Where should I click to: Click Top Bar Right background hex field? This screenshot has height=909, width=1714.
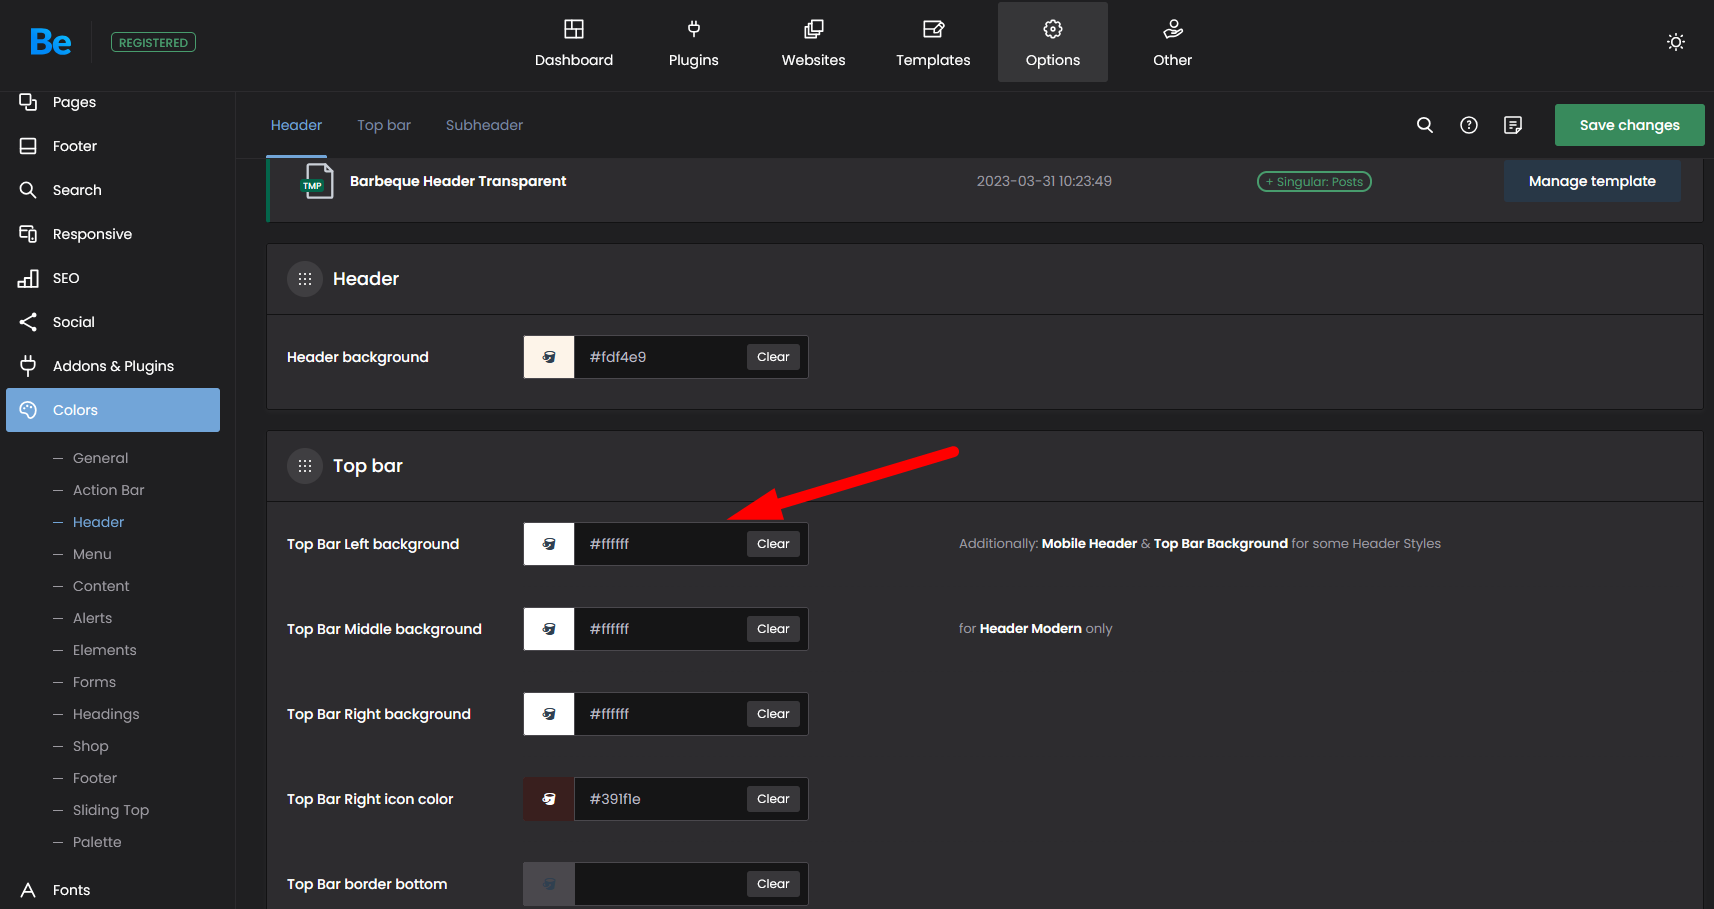click(660, 714)
